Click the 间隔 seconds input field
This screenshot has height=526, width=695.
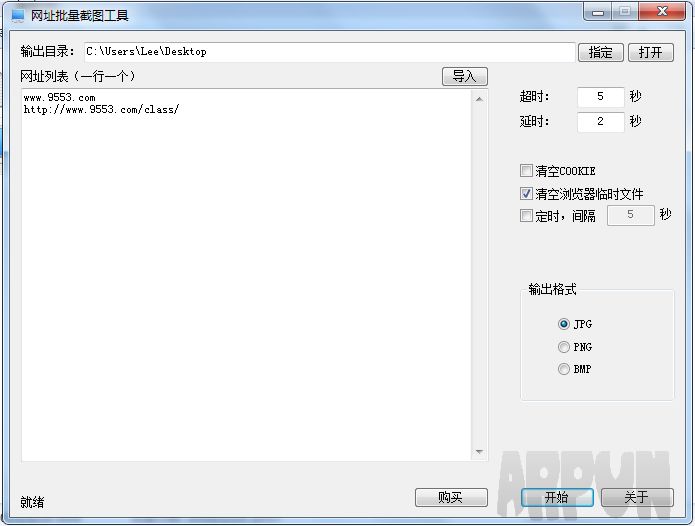[x=631, y=215]
